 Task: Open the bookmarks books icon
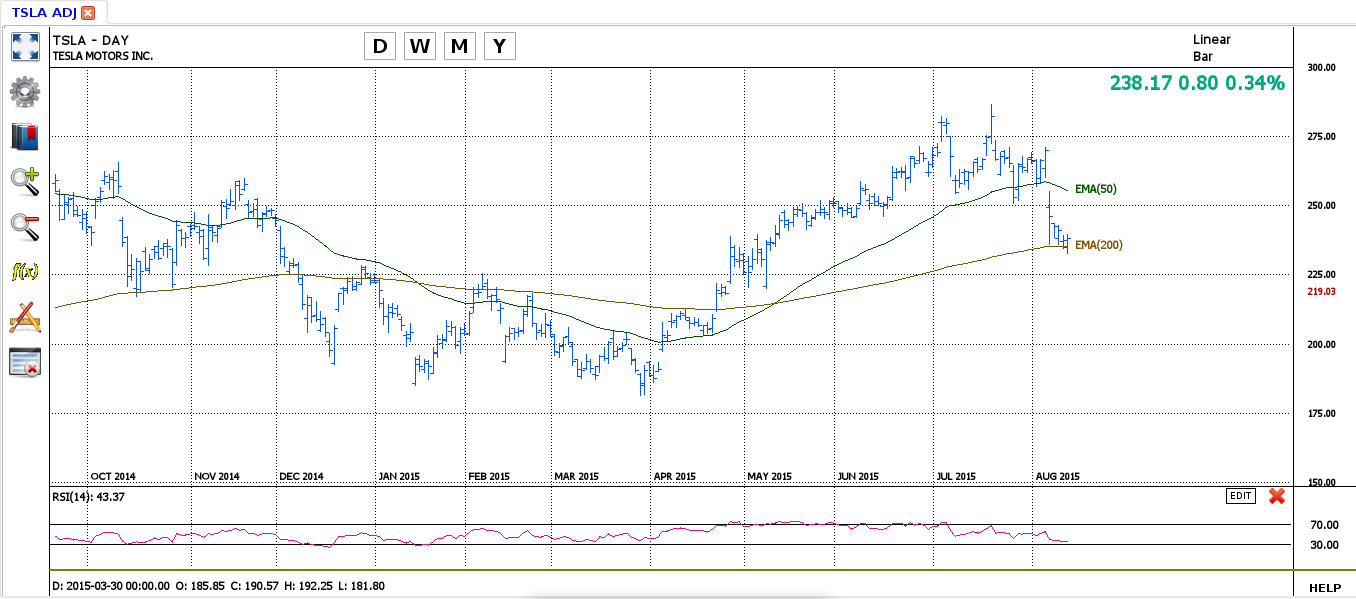(x=24, y=137)
